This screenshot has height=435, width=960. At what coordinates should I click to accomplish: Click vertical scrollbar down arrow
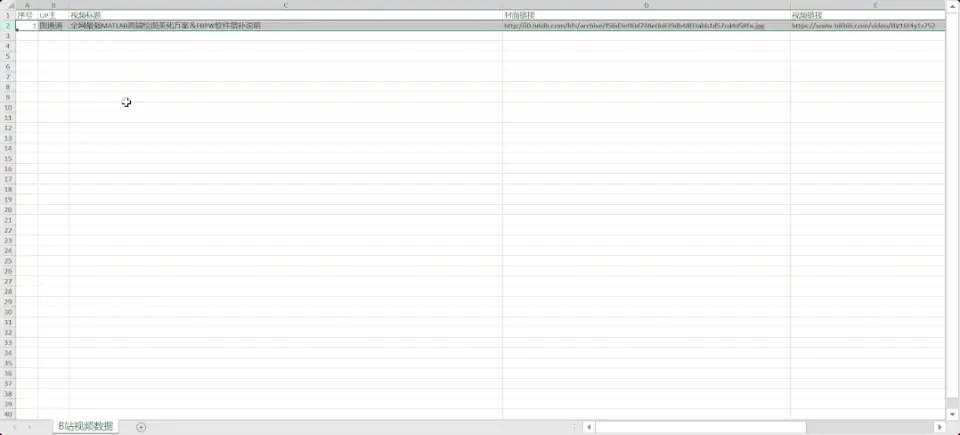[952, 413]
